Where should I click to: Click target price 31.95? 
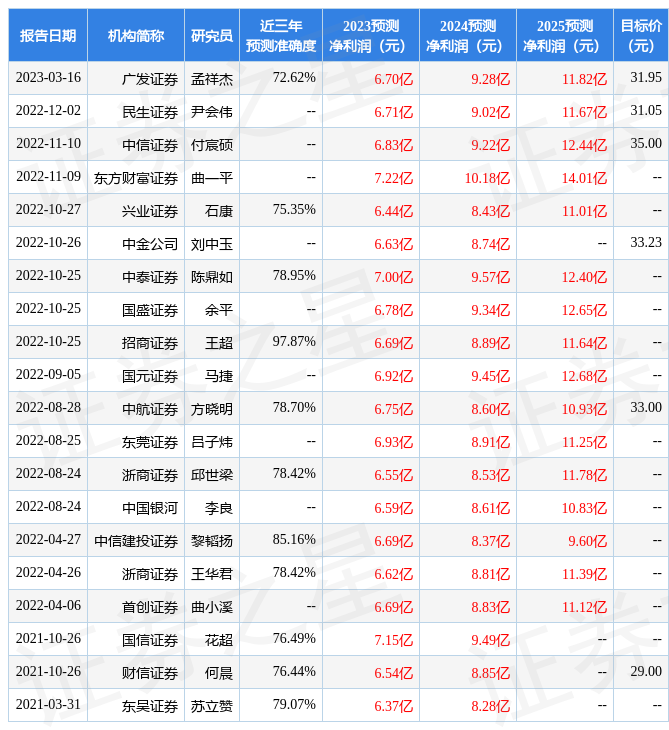(x=646, y=77)
